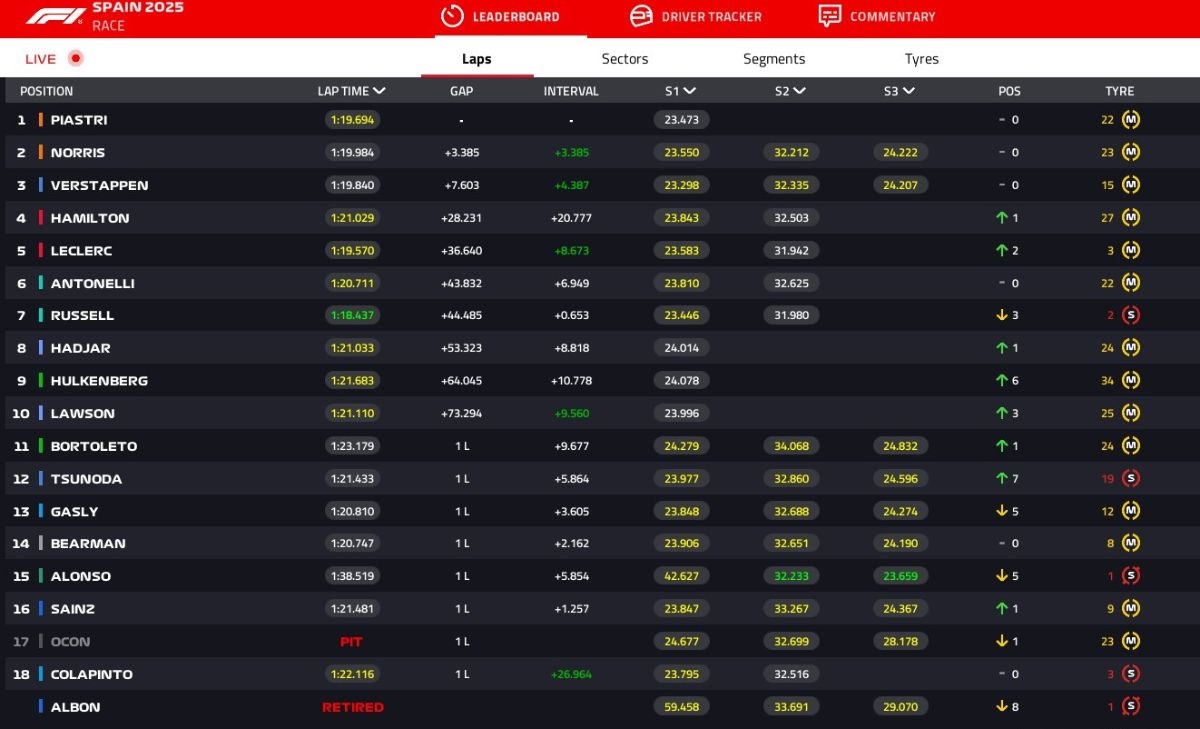This screenshot has height=729, width=1200.
Task: Open the Segments tab
Action: 774,59
